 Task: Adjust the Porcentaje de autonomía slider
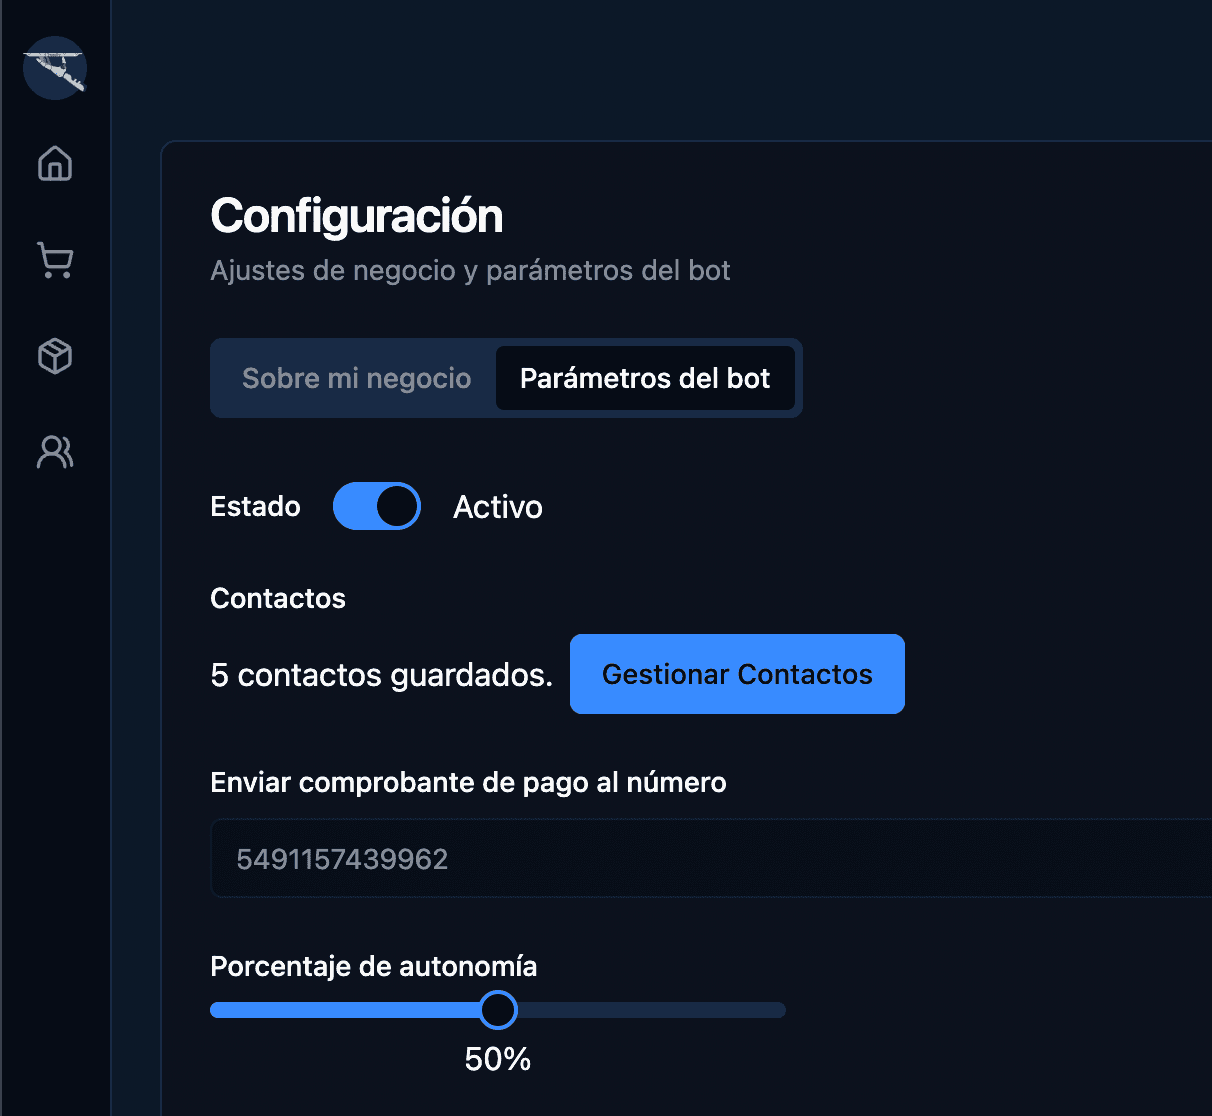497,1010
